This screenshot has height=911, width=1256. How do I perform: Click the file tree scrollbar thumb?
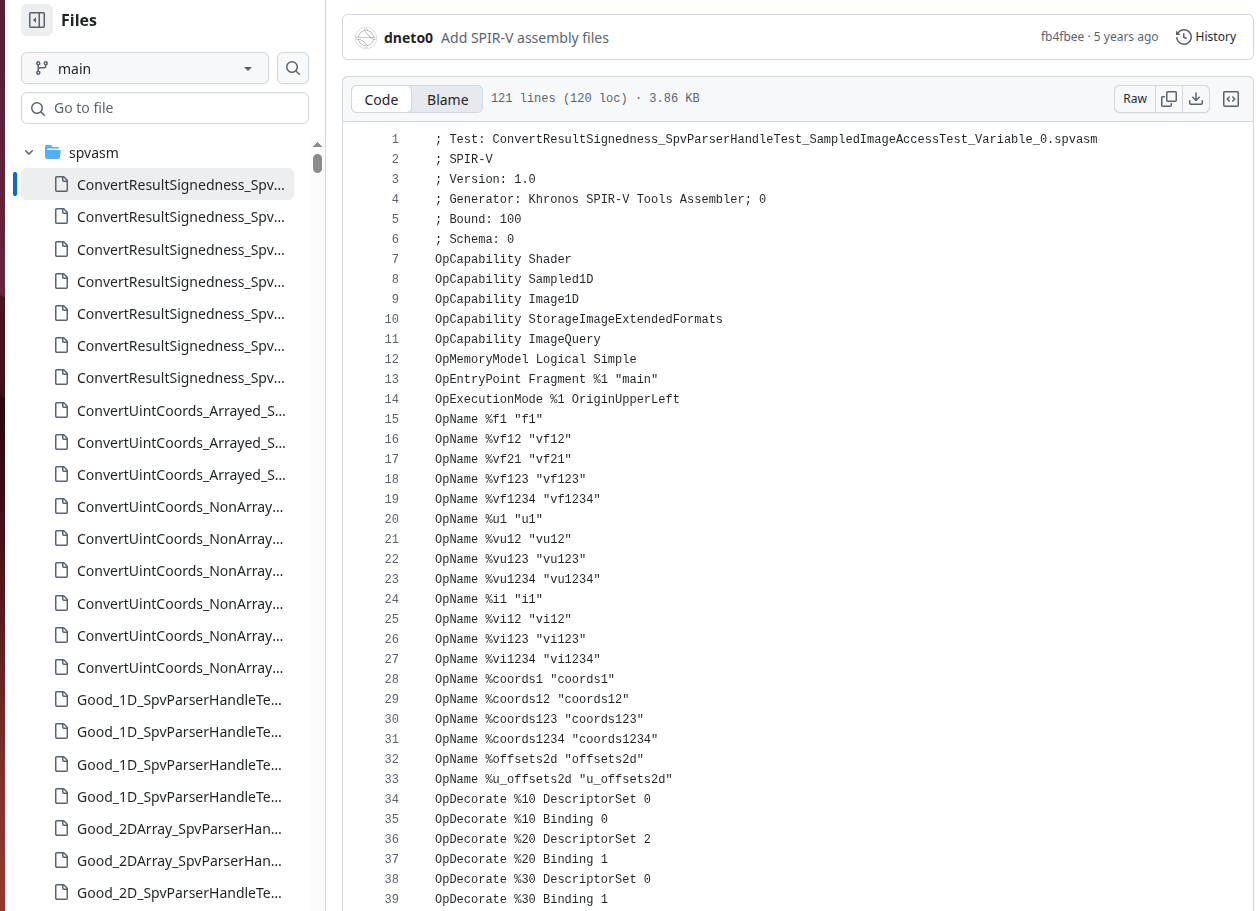pos(317,163)
